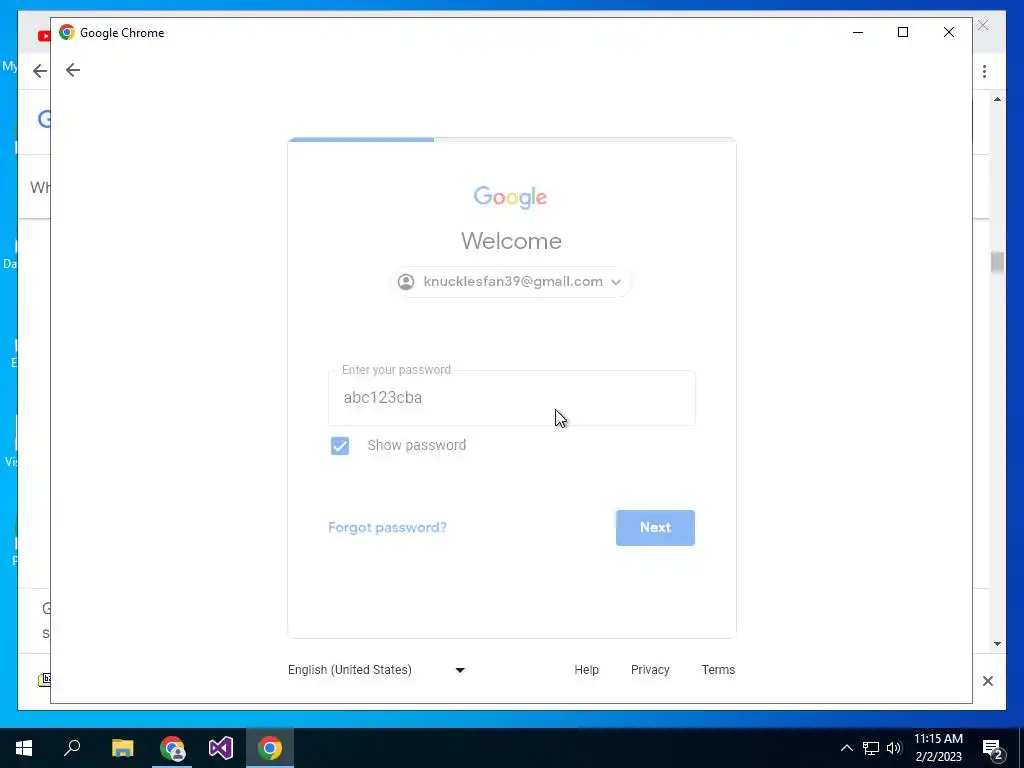This screenshot has height=768, width=1024.
Task: Click the network icon in the system tray
Action: coord(871,748)
